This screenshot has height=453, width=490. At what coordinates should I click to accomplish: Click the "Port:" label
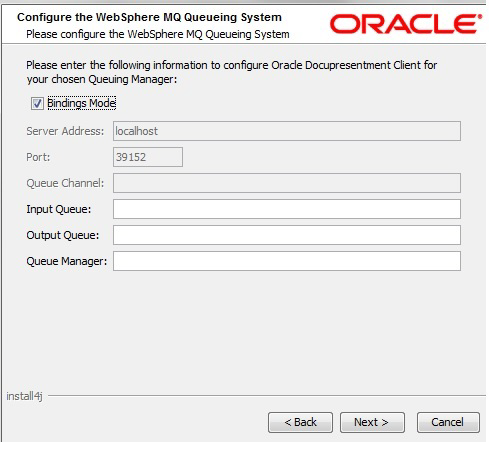pos(38,157)
